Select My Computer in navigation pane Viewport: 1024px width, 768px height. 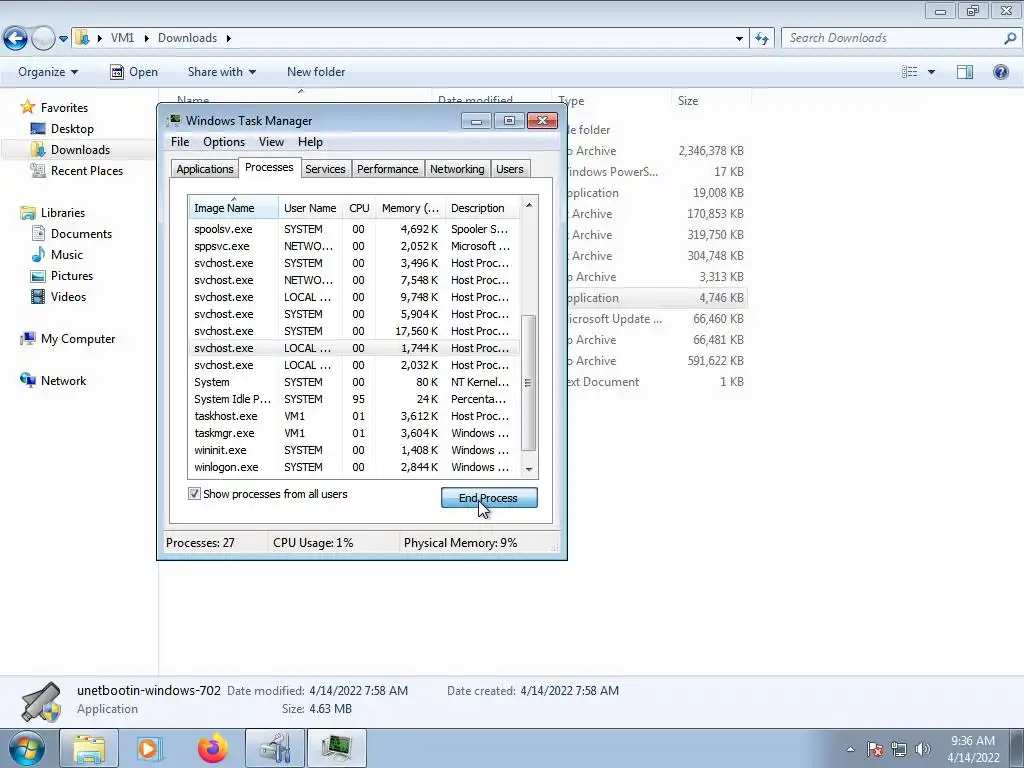(x=78, y=339)
